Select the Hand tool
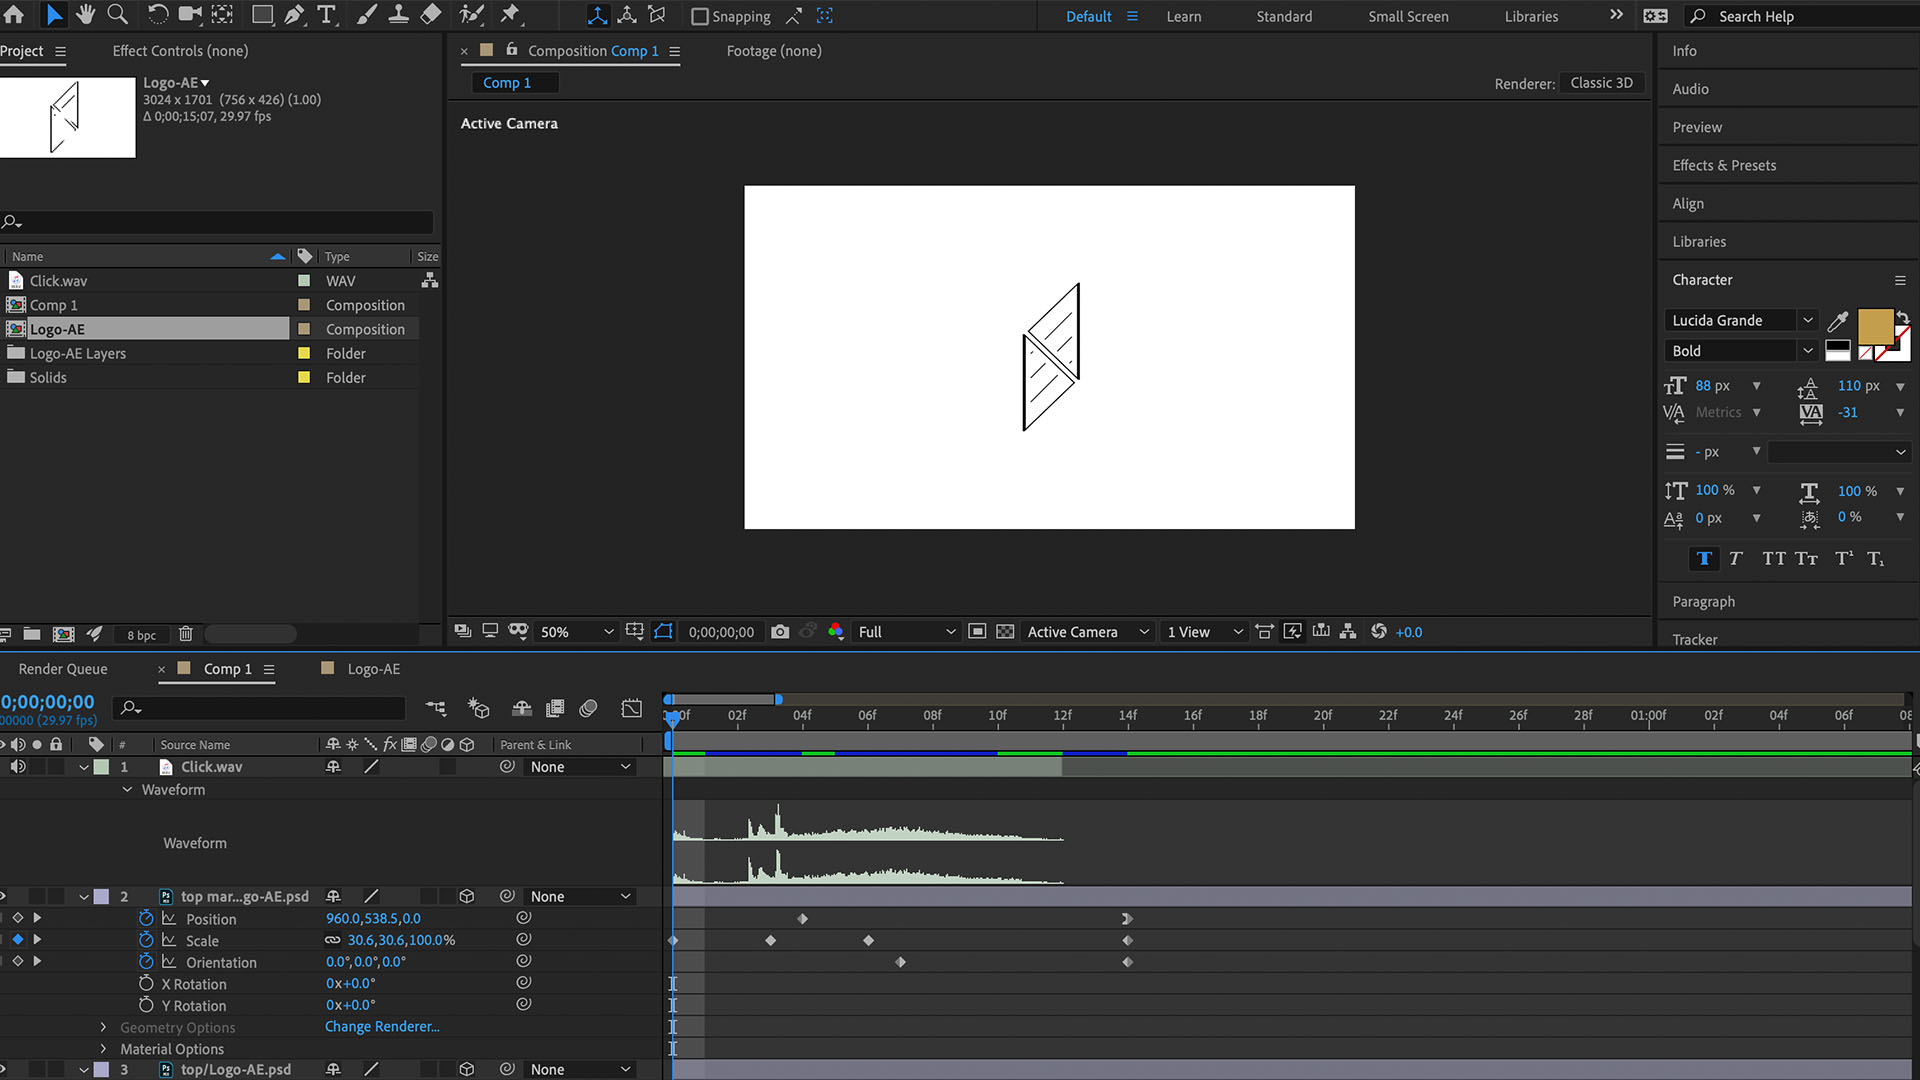This screenshot has height=1080, width=1920. coord(86,15)
